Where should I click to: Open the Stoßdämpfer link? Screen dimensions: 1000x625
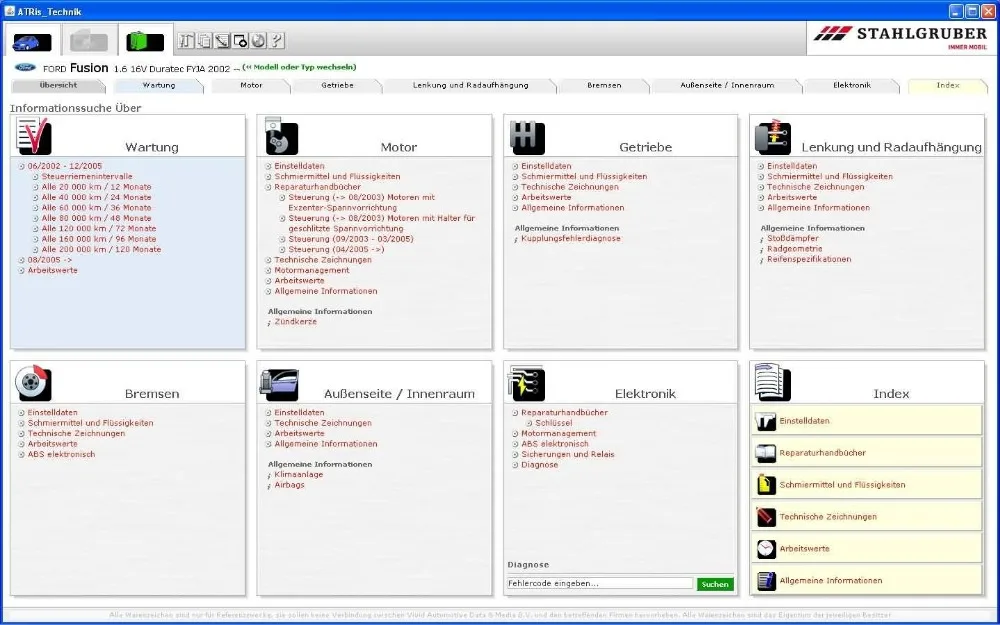click(x=793, y=239)
